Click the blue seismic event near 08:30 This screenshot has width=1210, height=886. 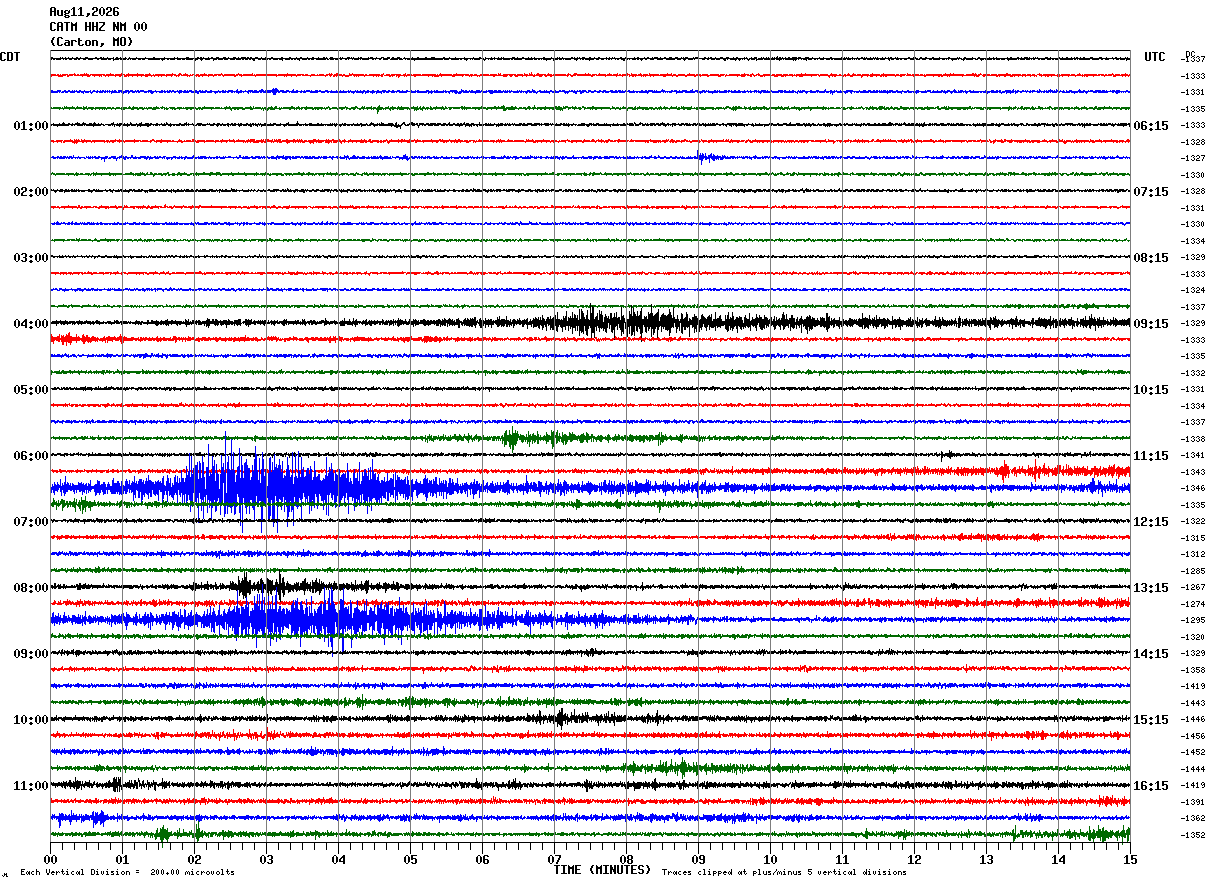320,619
